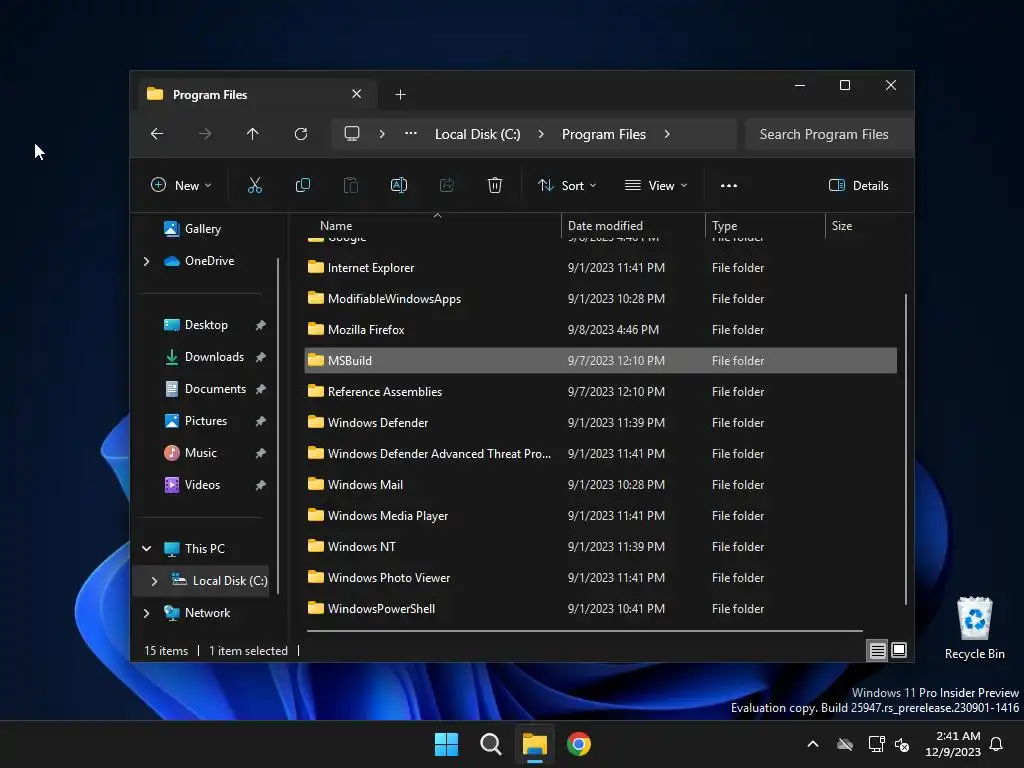Click the horizontal scrollbar under file list

[584, 631]
